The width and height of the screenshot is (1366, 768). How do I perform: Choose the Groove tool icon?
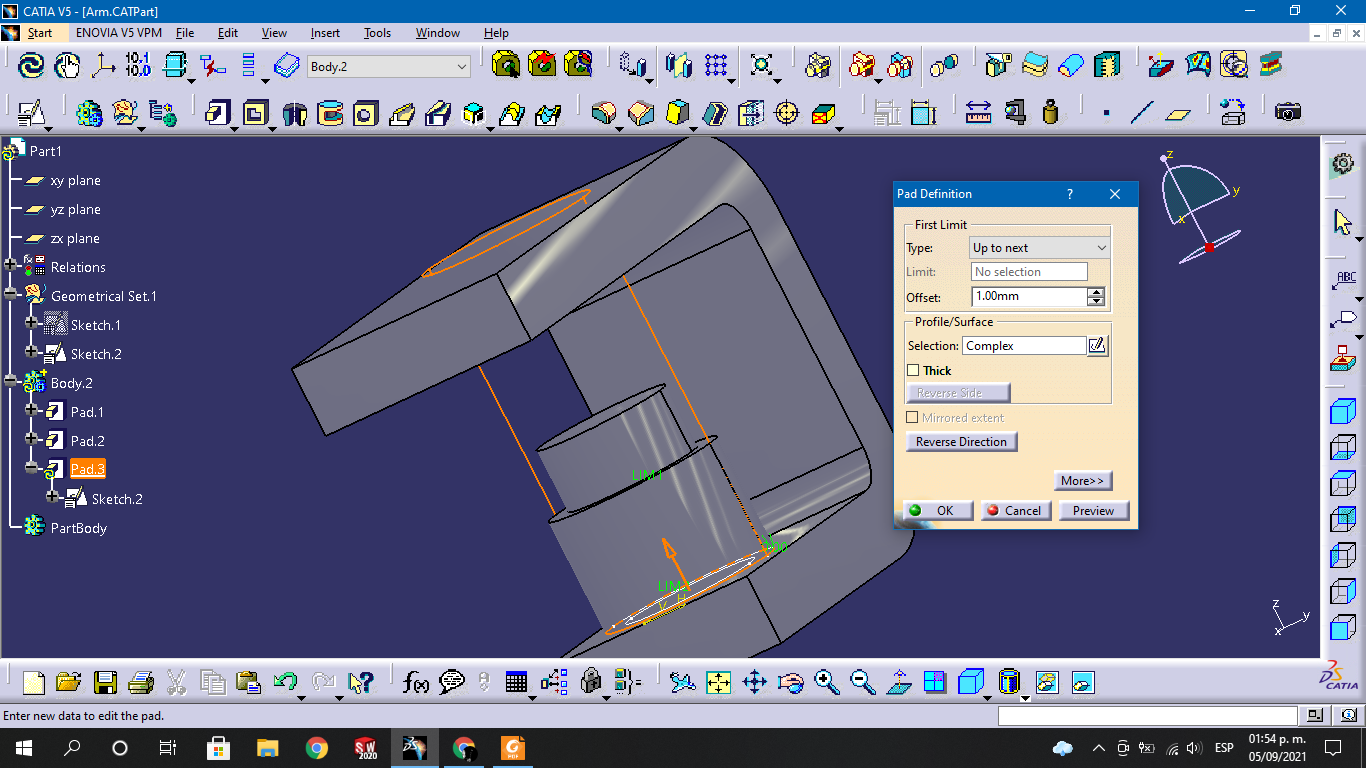(330, 113)
